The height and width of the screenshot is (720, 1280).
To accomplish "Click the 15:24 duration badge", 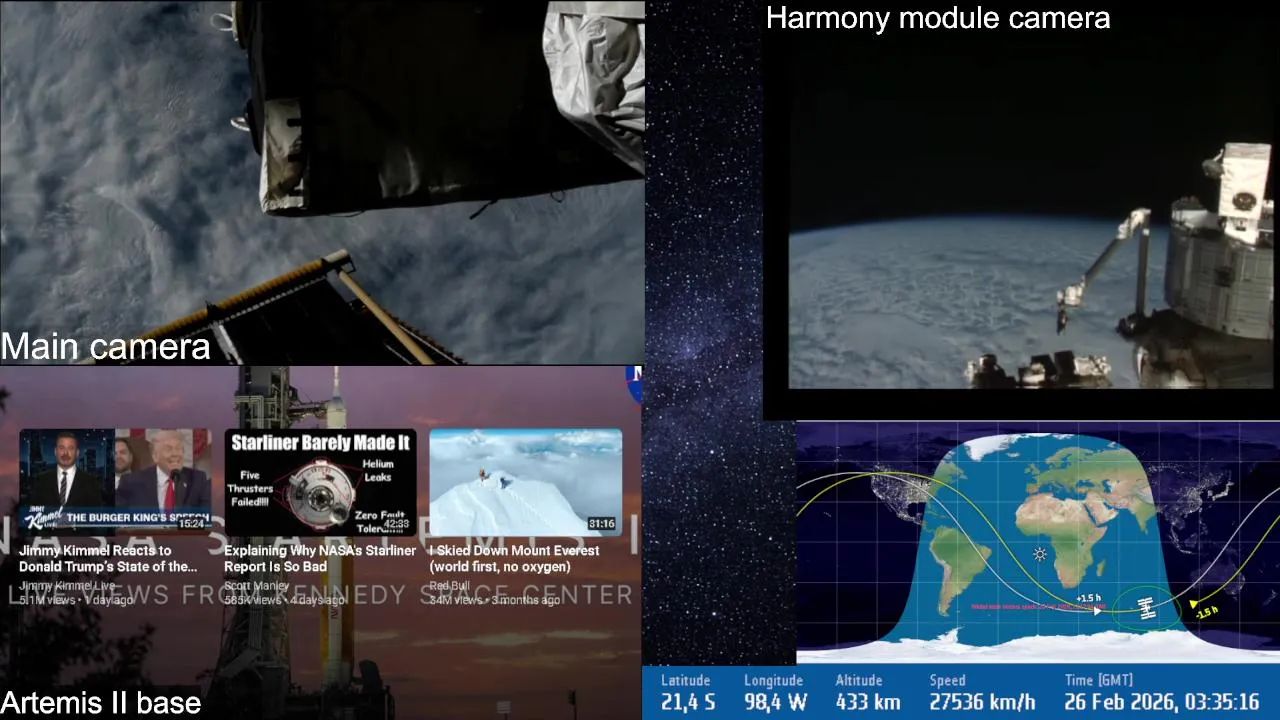I will pyautogui.click(x=191, y=524).
